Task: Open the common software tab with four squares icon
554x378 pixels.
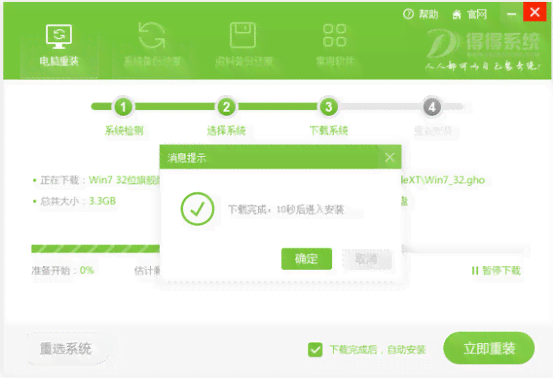Action: click(335, 45)
